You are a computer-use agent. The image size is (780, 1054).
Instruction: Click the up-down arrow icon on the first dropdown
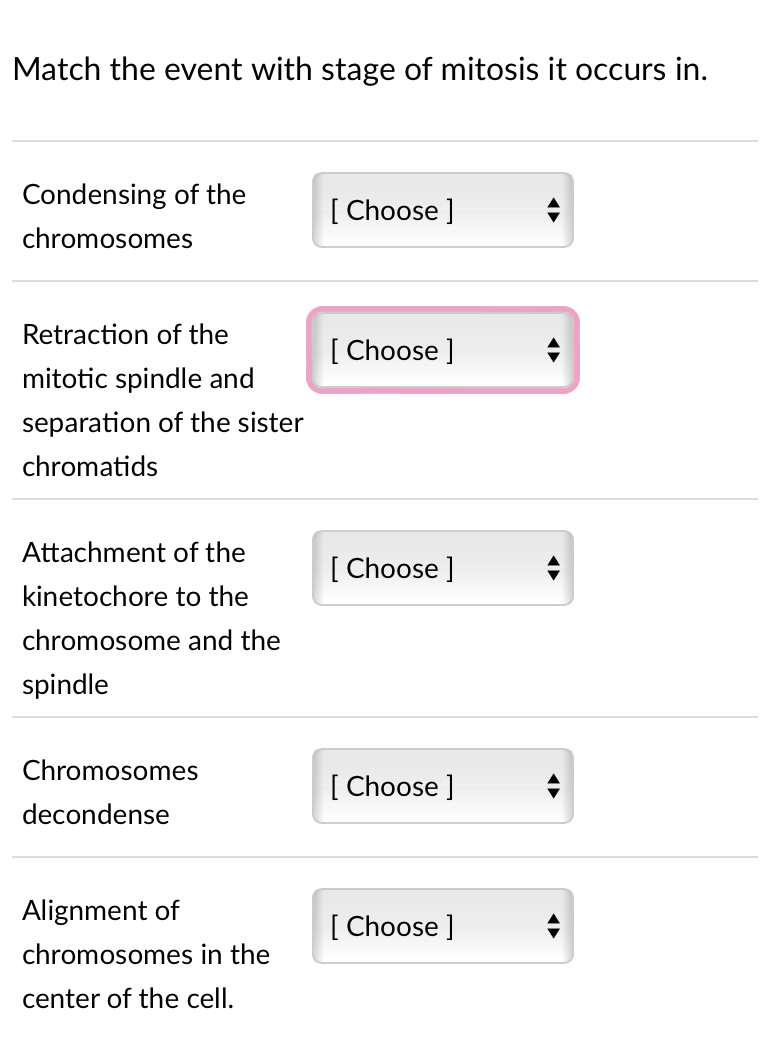(553, 210)
